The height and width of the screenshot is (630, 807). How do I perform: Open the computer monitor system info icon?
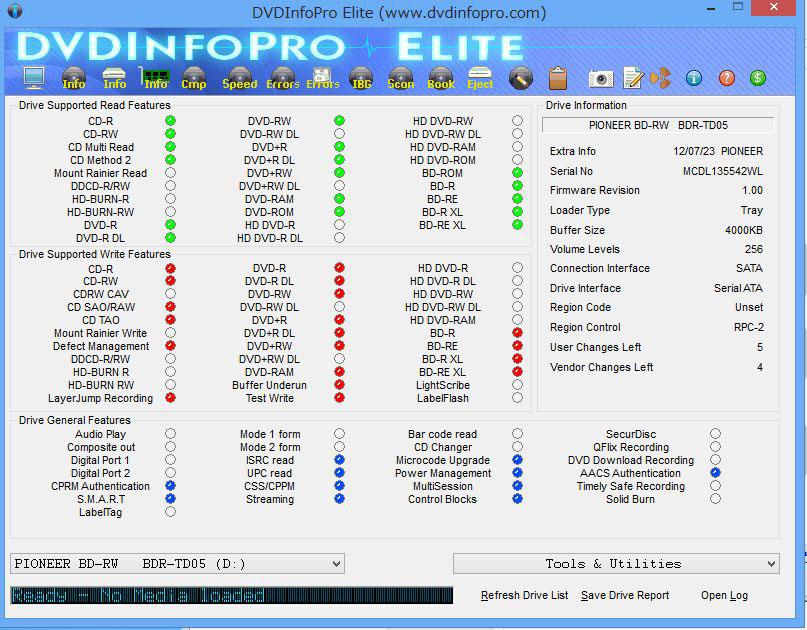click(x=34, y=78)
